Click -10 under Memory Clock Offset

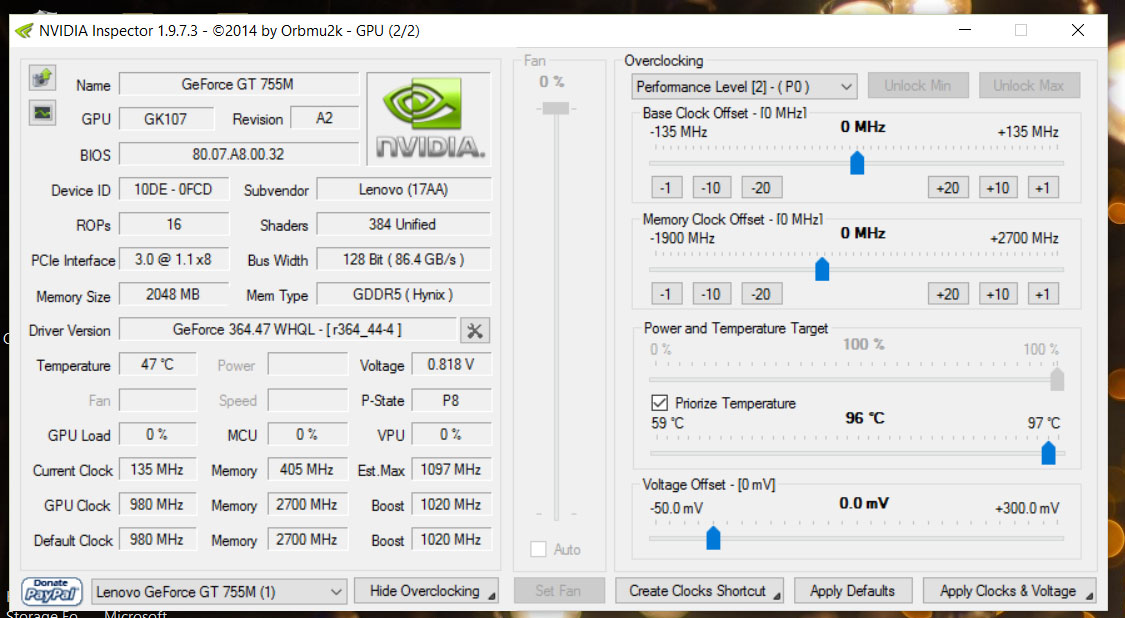[711, 294]
